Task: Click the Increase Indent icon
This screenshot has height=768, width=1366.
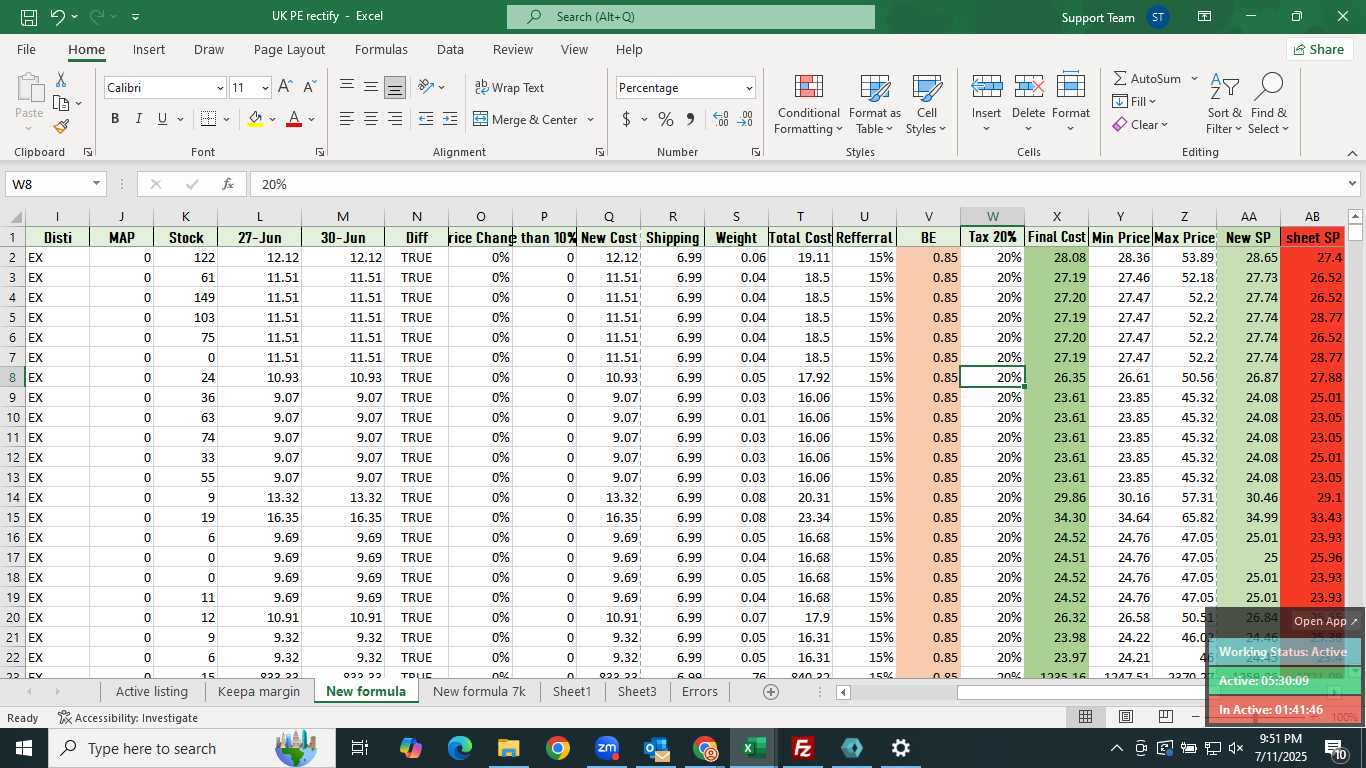Action: click(x=449, y=119)
